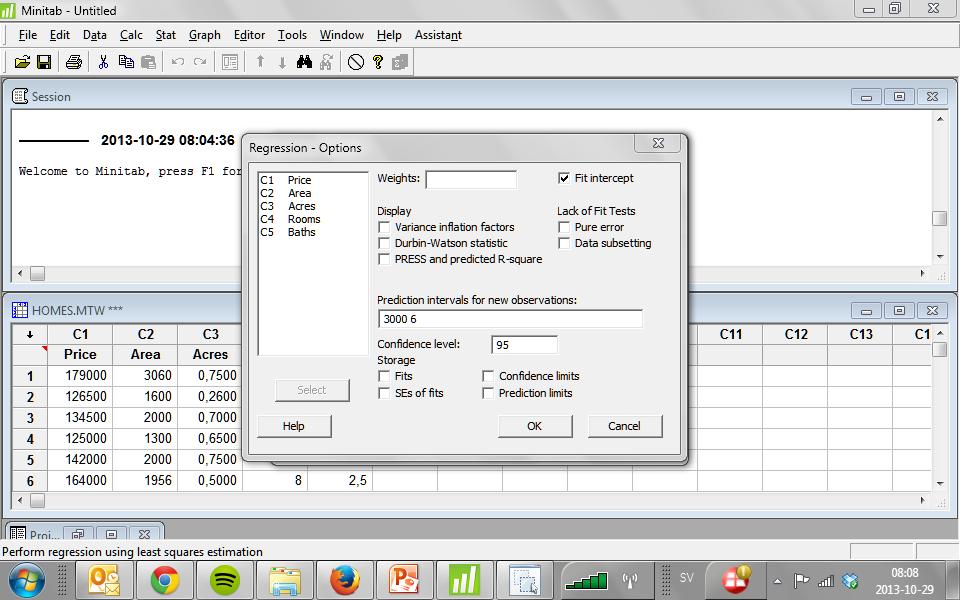
Task: Click the StatGuide toolbar icon
Action: coord(400,62)
